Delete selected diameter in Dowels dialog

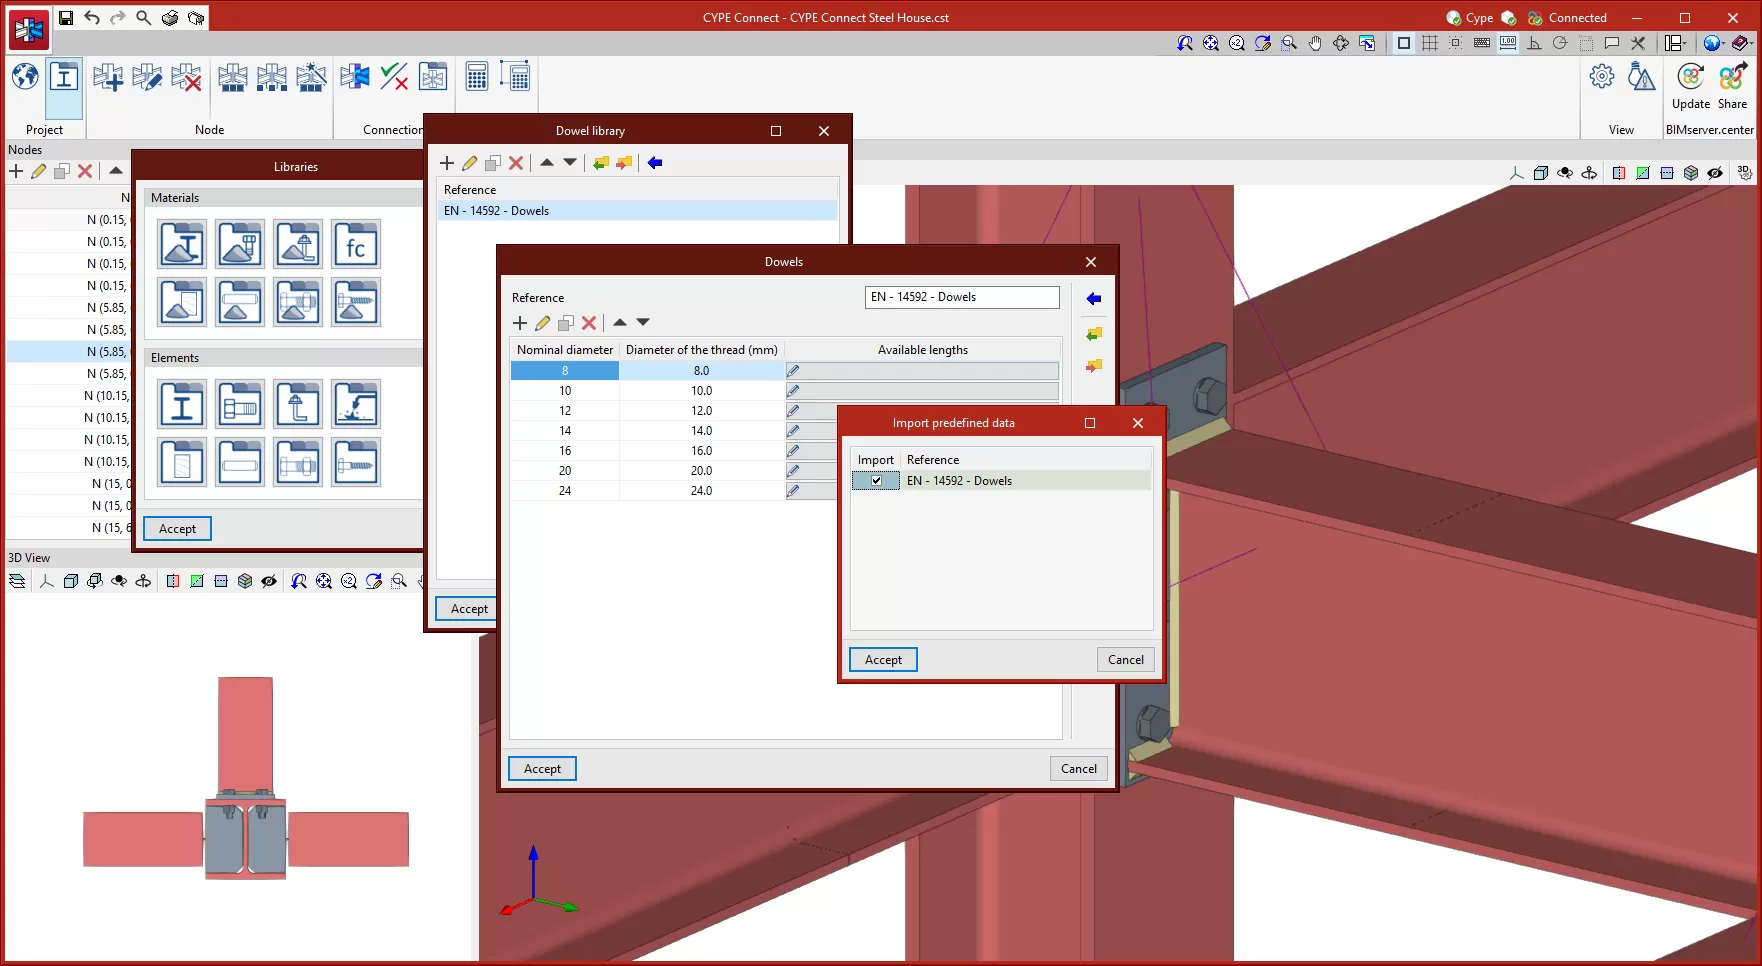tap(589, 323)
